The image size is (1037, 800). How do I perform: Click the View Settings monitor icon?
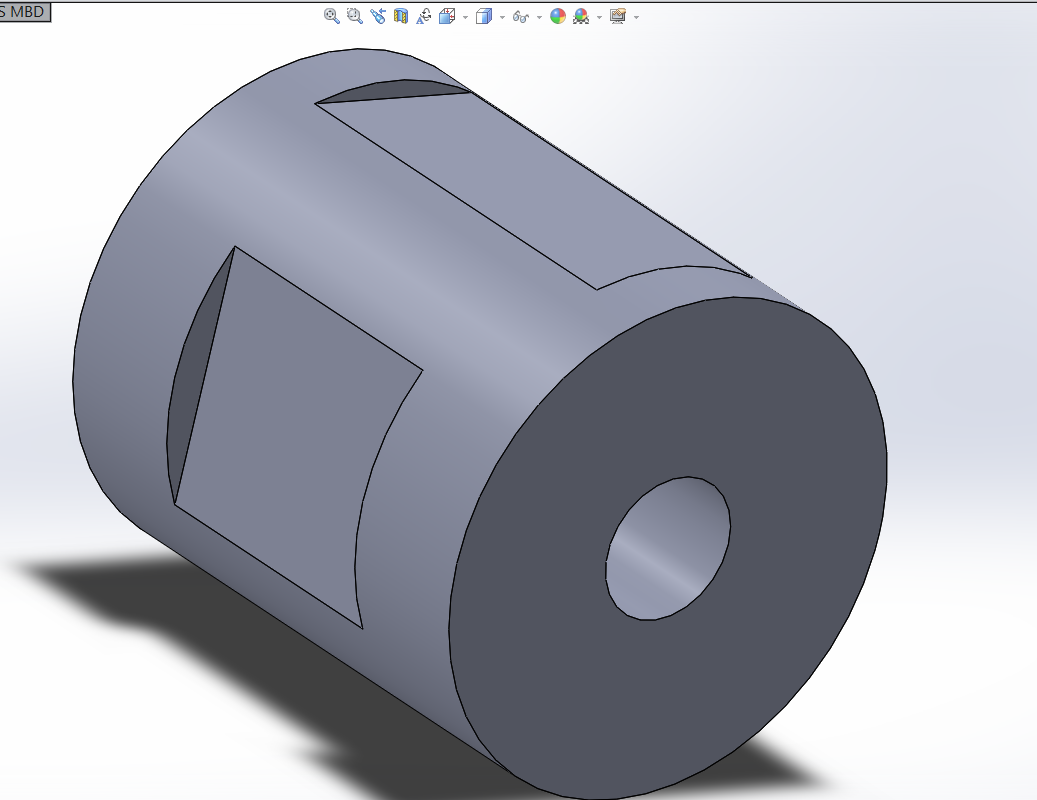[618, 16]
